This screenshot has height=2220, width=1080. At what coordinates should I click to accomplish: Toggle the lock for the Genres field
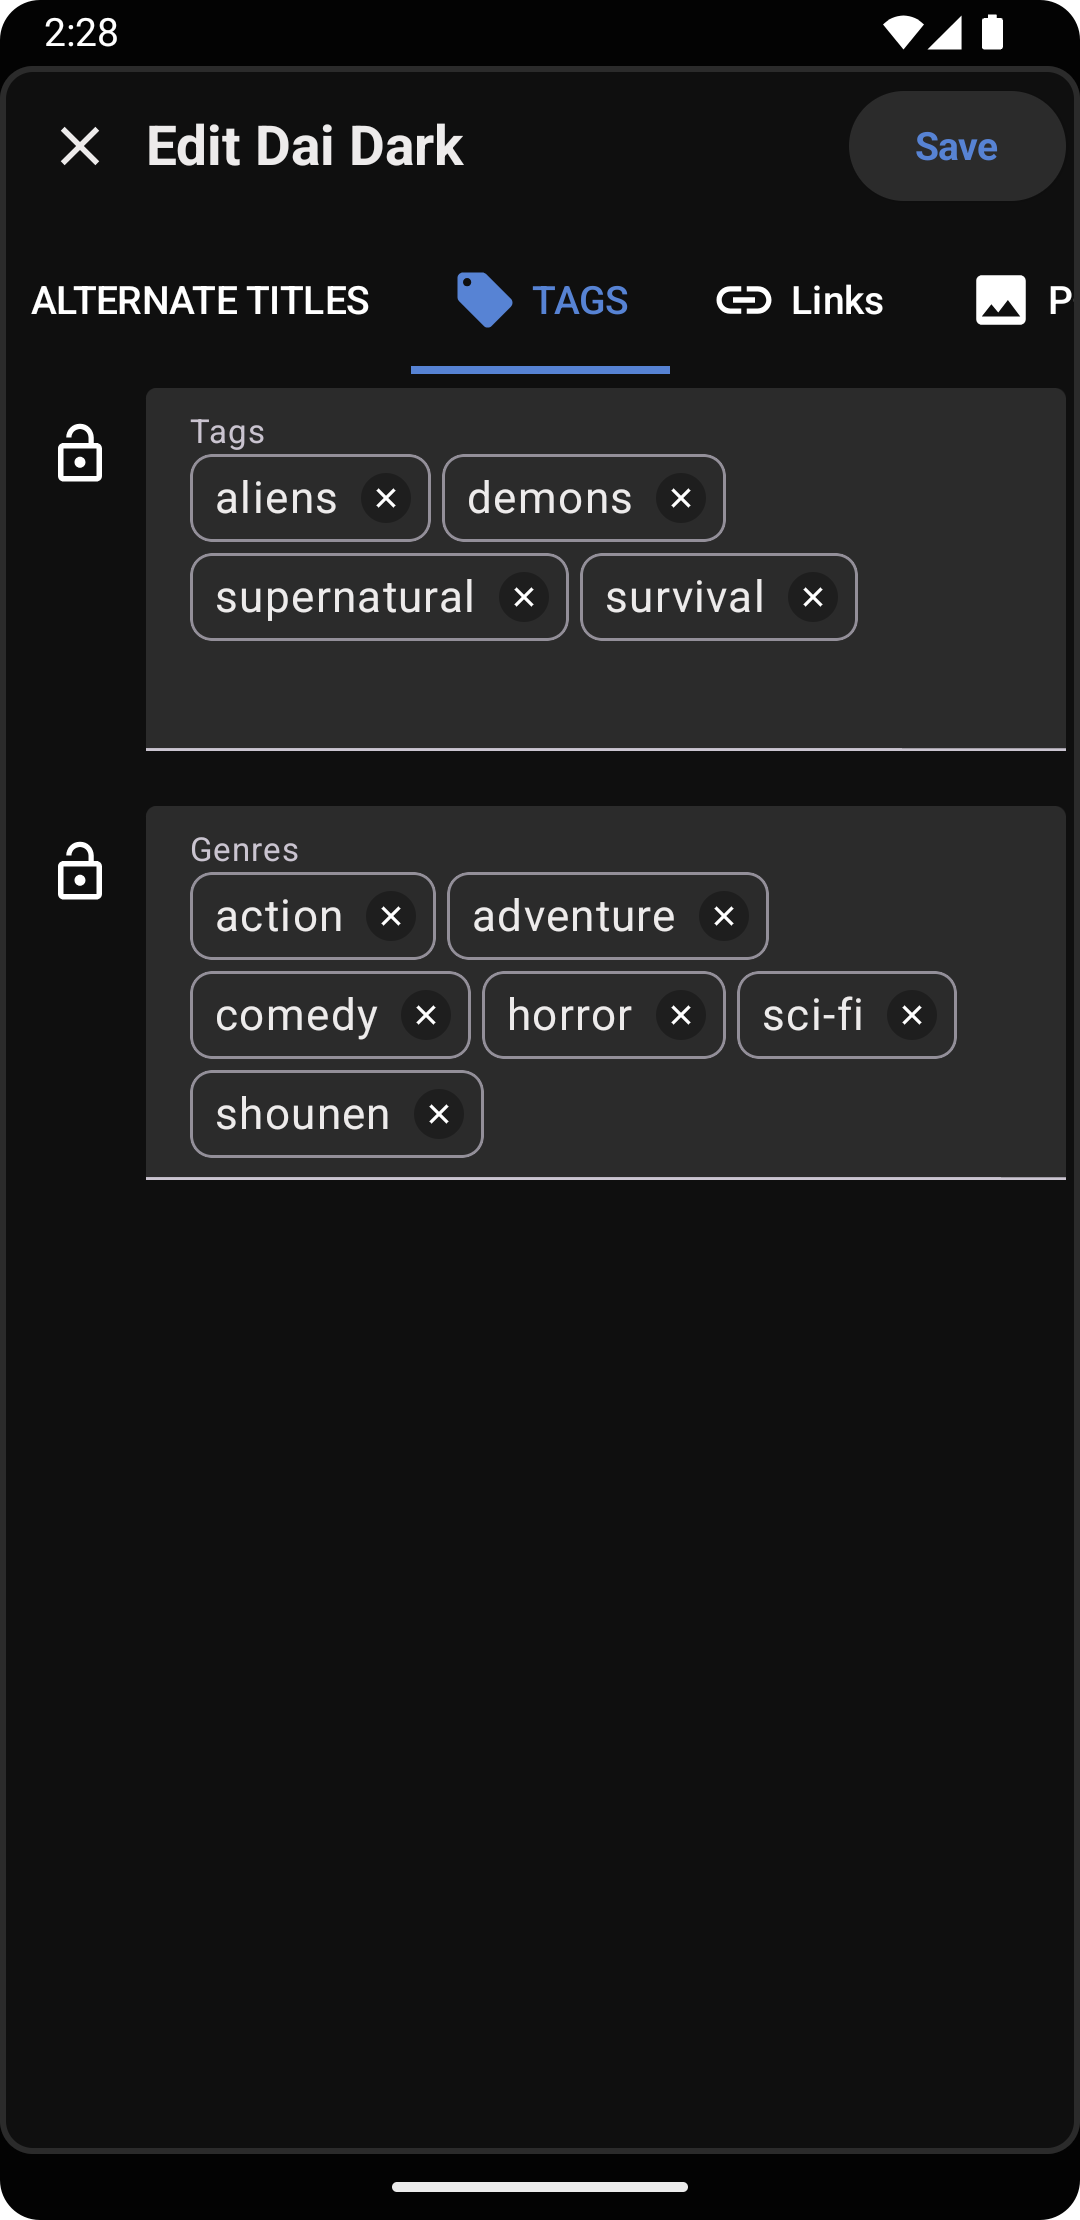[80, 872]
